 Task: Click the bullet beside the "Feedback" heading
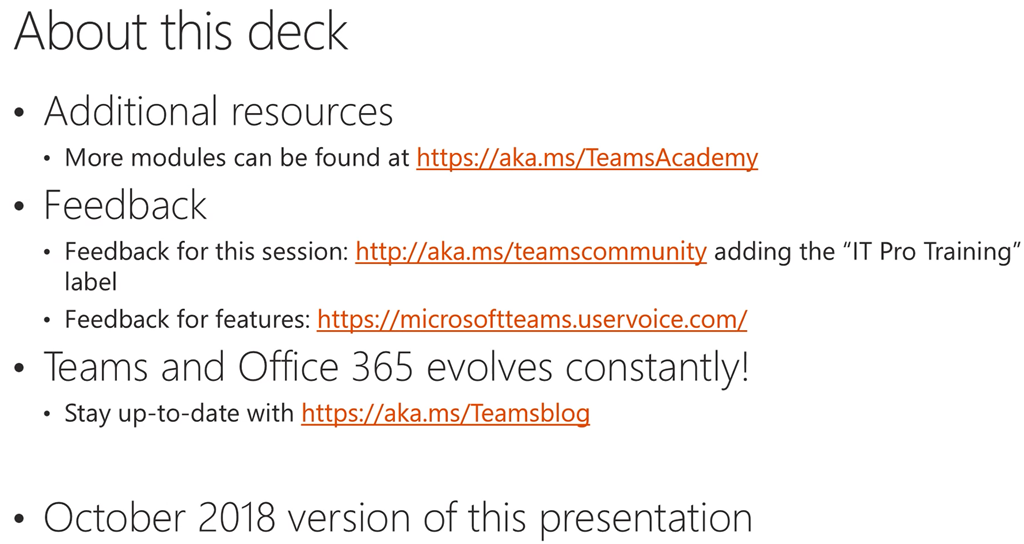(x=20, y=207)
